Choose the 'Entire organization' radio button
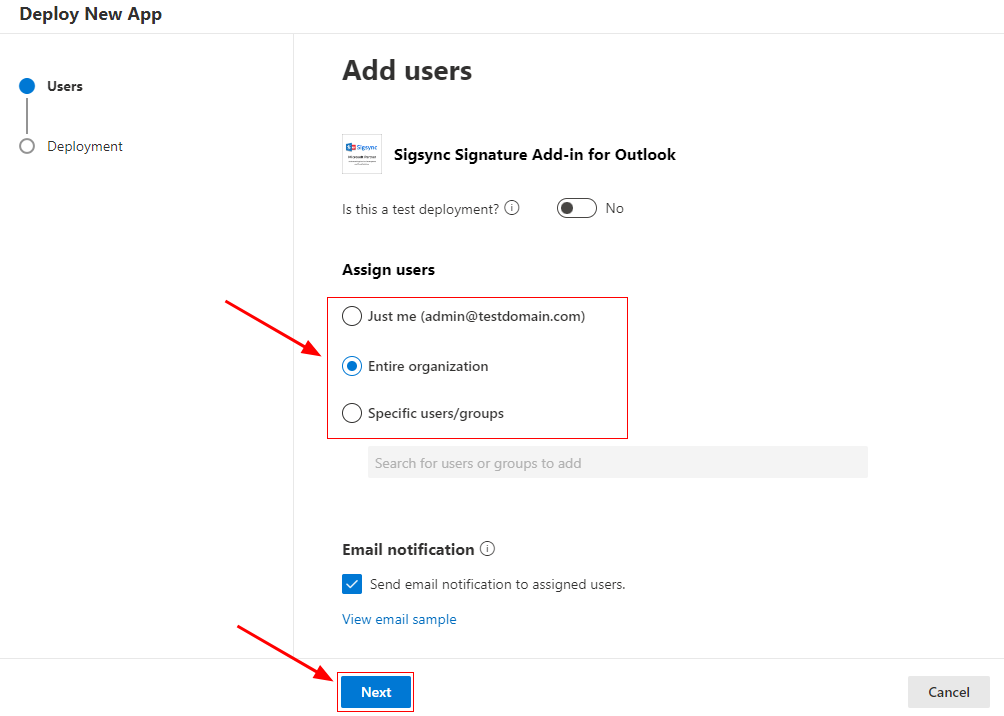 click(352, 366)
